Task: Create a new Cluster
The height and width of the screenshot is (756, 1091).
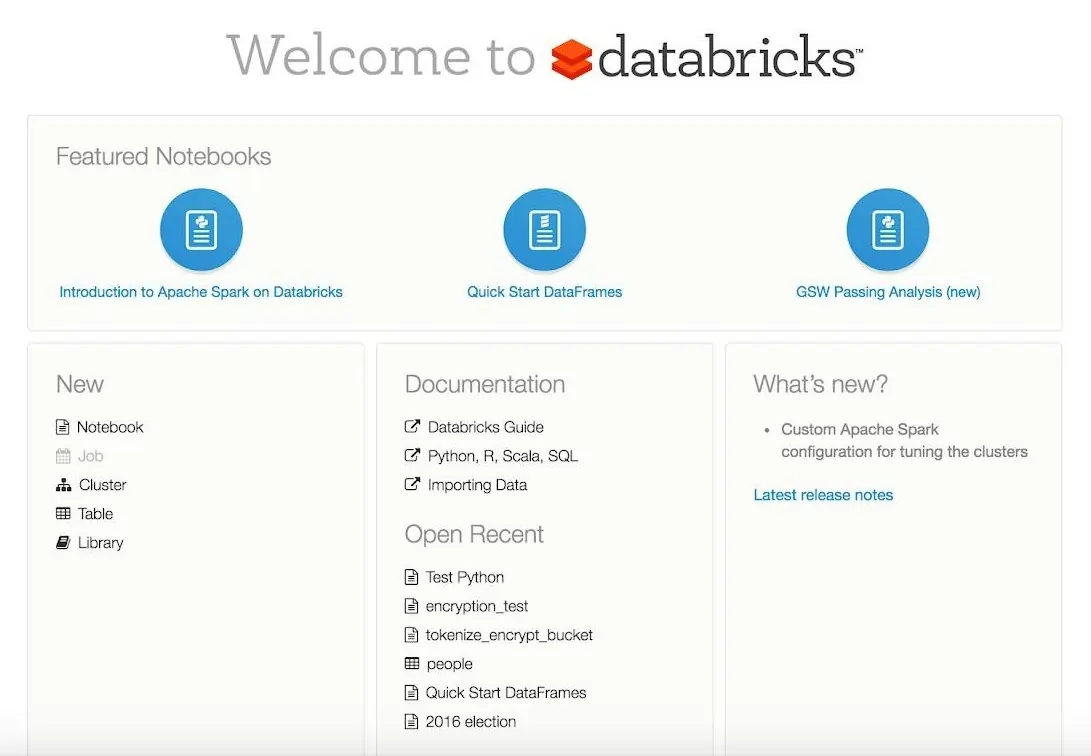Action: pos(102,485)
